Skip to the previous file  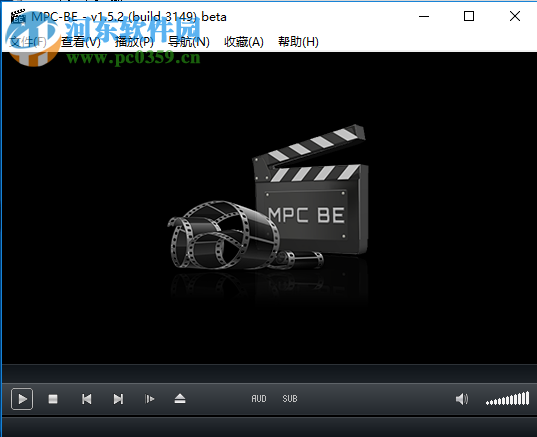coord(87,399)
